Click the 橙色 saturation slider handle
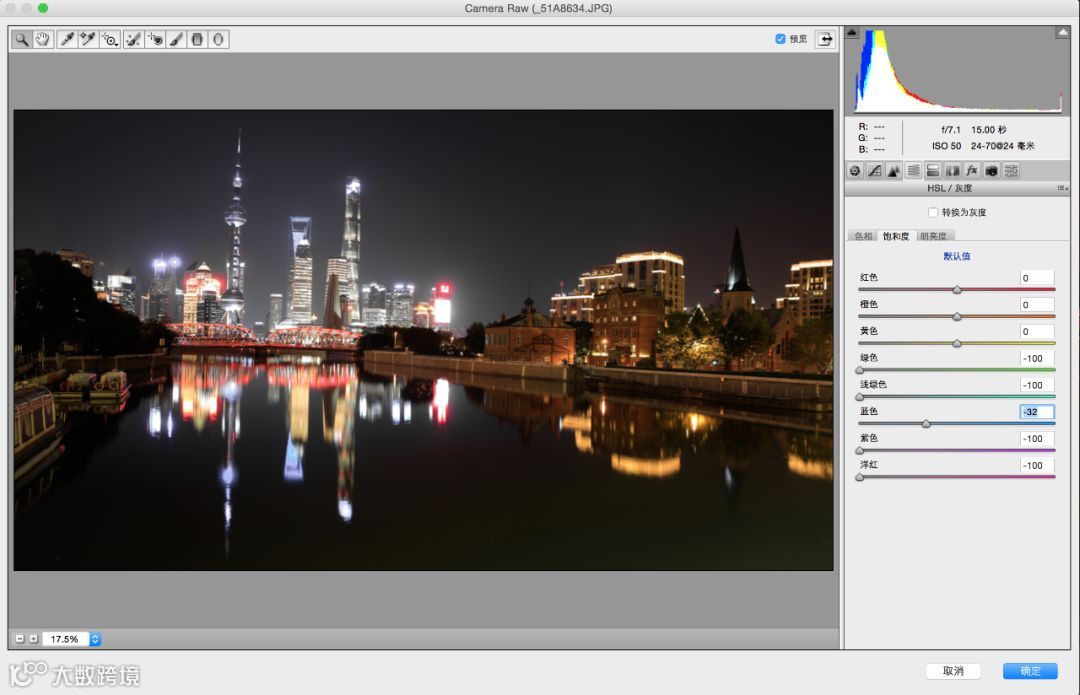Screen dimensions: 1080x695 [x=957, y=317]
